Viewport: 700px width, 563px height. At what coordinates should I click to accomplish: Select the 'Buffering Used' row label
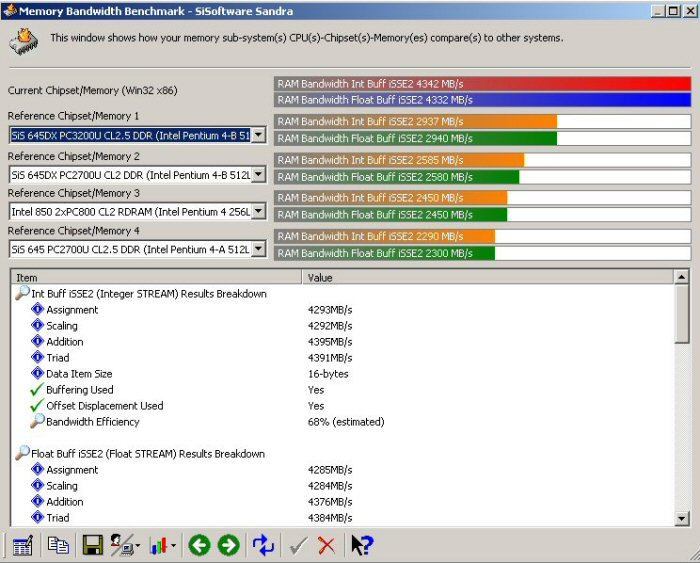pyautogui.click(x=79, y=389)
